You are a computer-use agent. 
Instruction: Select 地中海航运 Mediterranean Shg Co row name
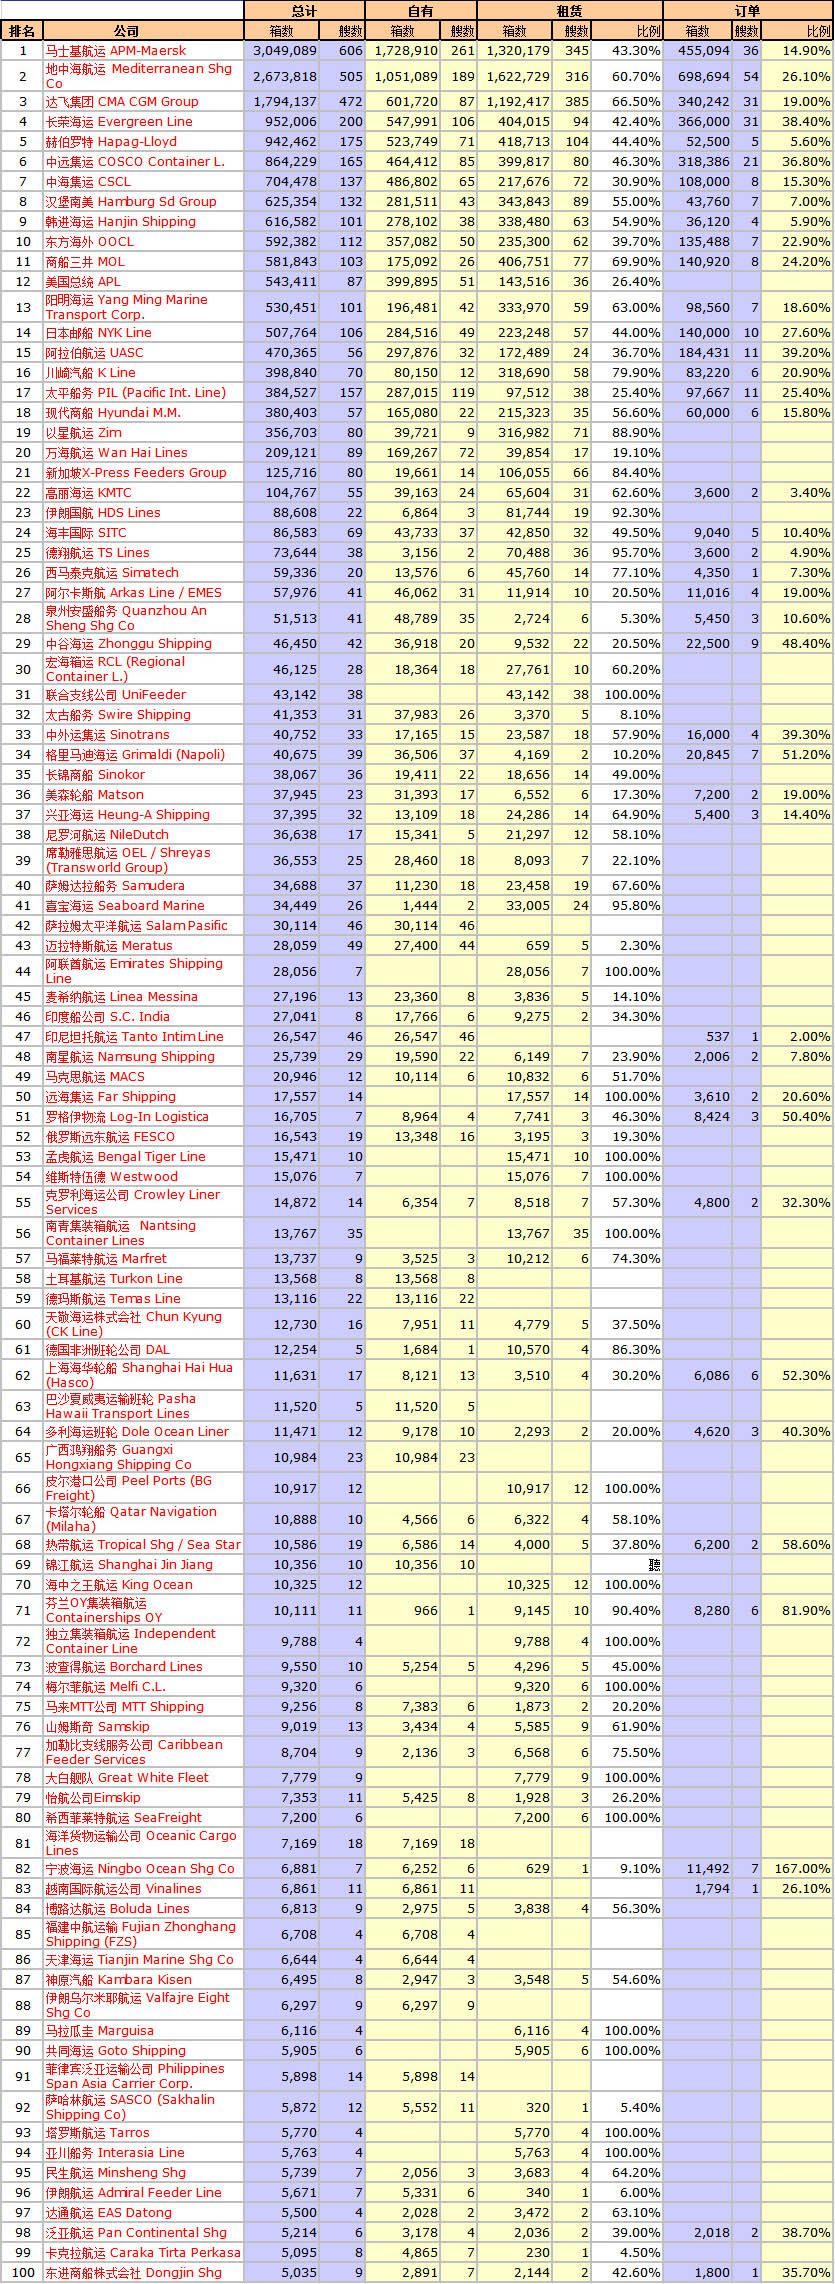[138, 76]
